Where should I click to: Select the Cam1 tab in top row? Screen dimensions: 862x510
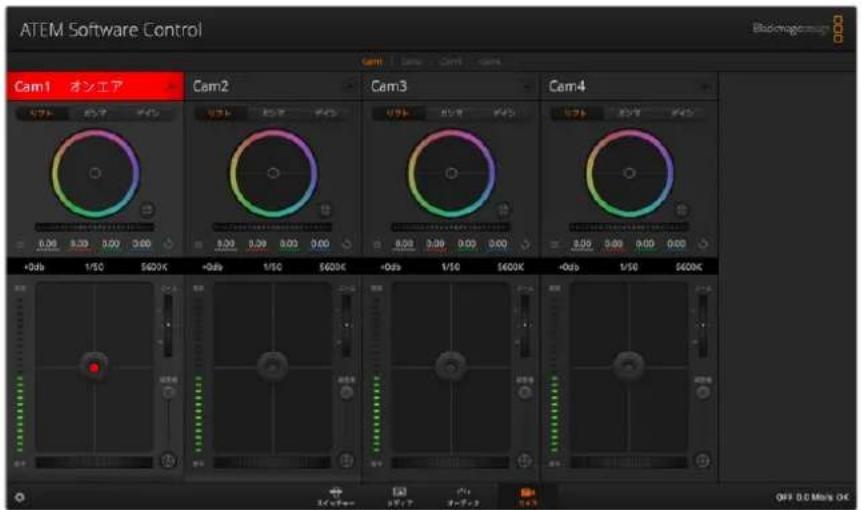372,62
